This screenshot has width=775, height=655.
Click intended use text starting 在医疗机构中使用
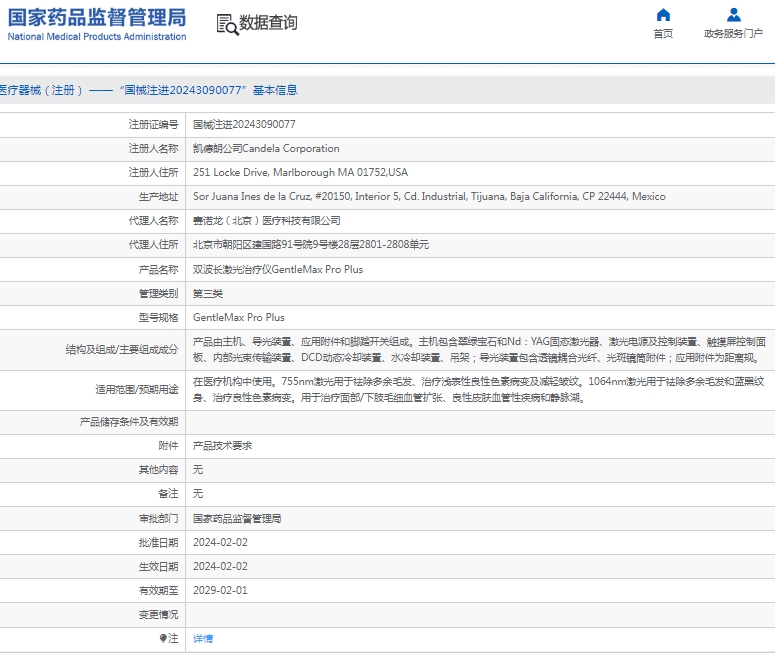(x=478, y=390)
